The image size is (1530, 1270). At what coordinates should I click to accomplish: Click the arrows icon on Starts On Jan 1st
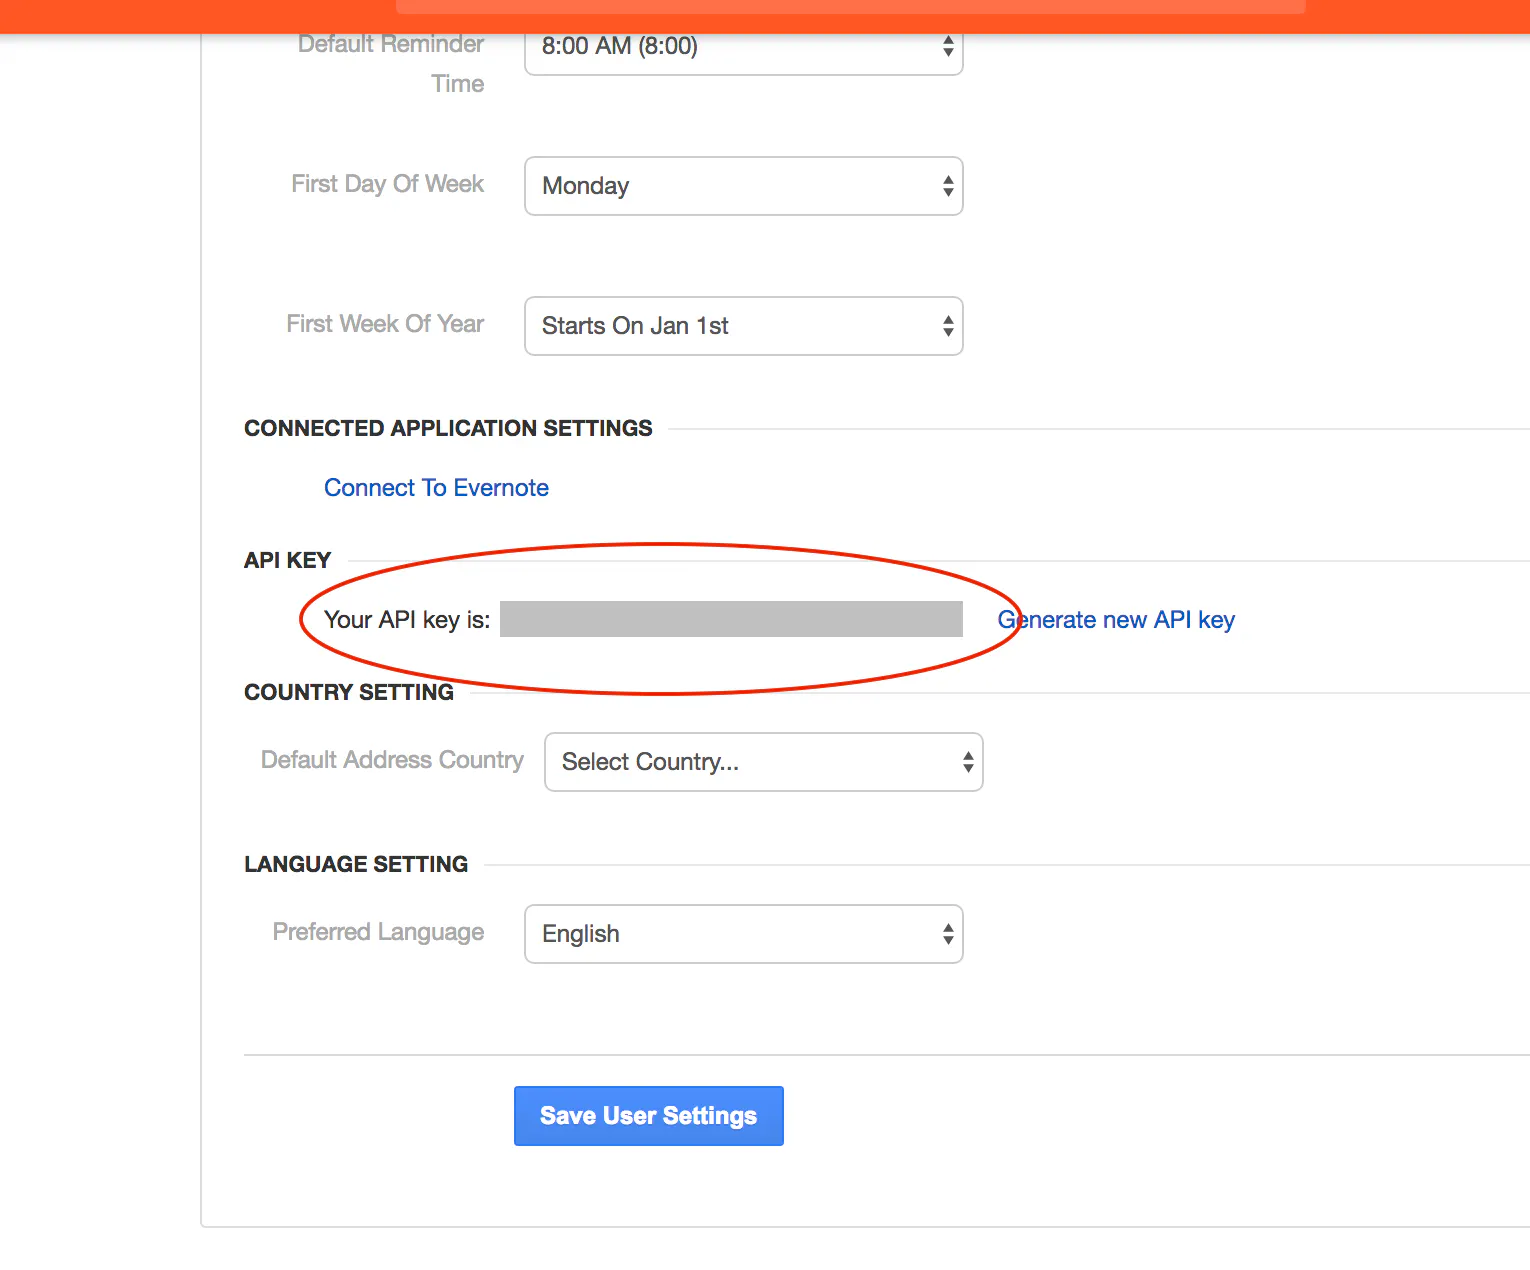point(948,326)
